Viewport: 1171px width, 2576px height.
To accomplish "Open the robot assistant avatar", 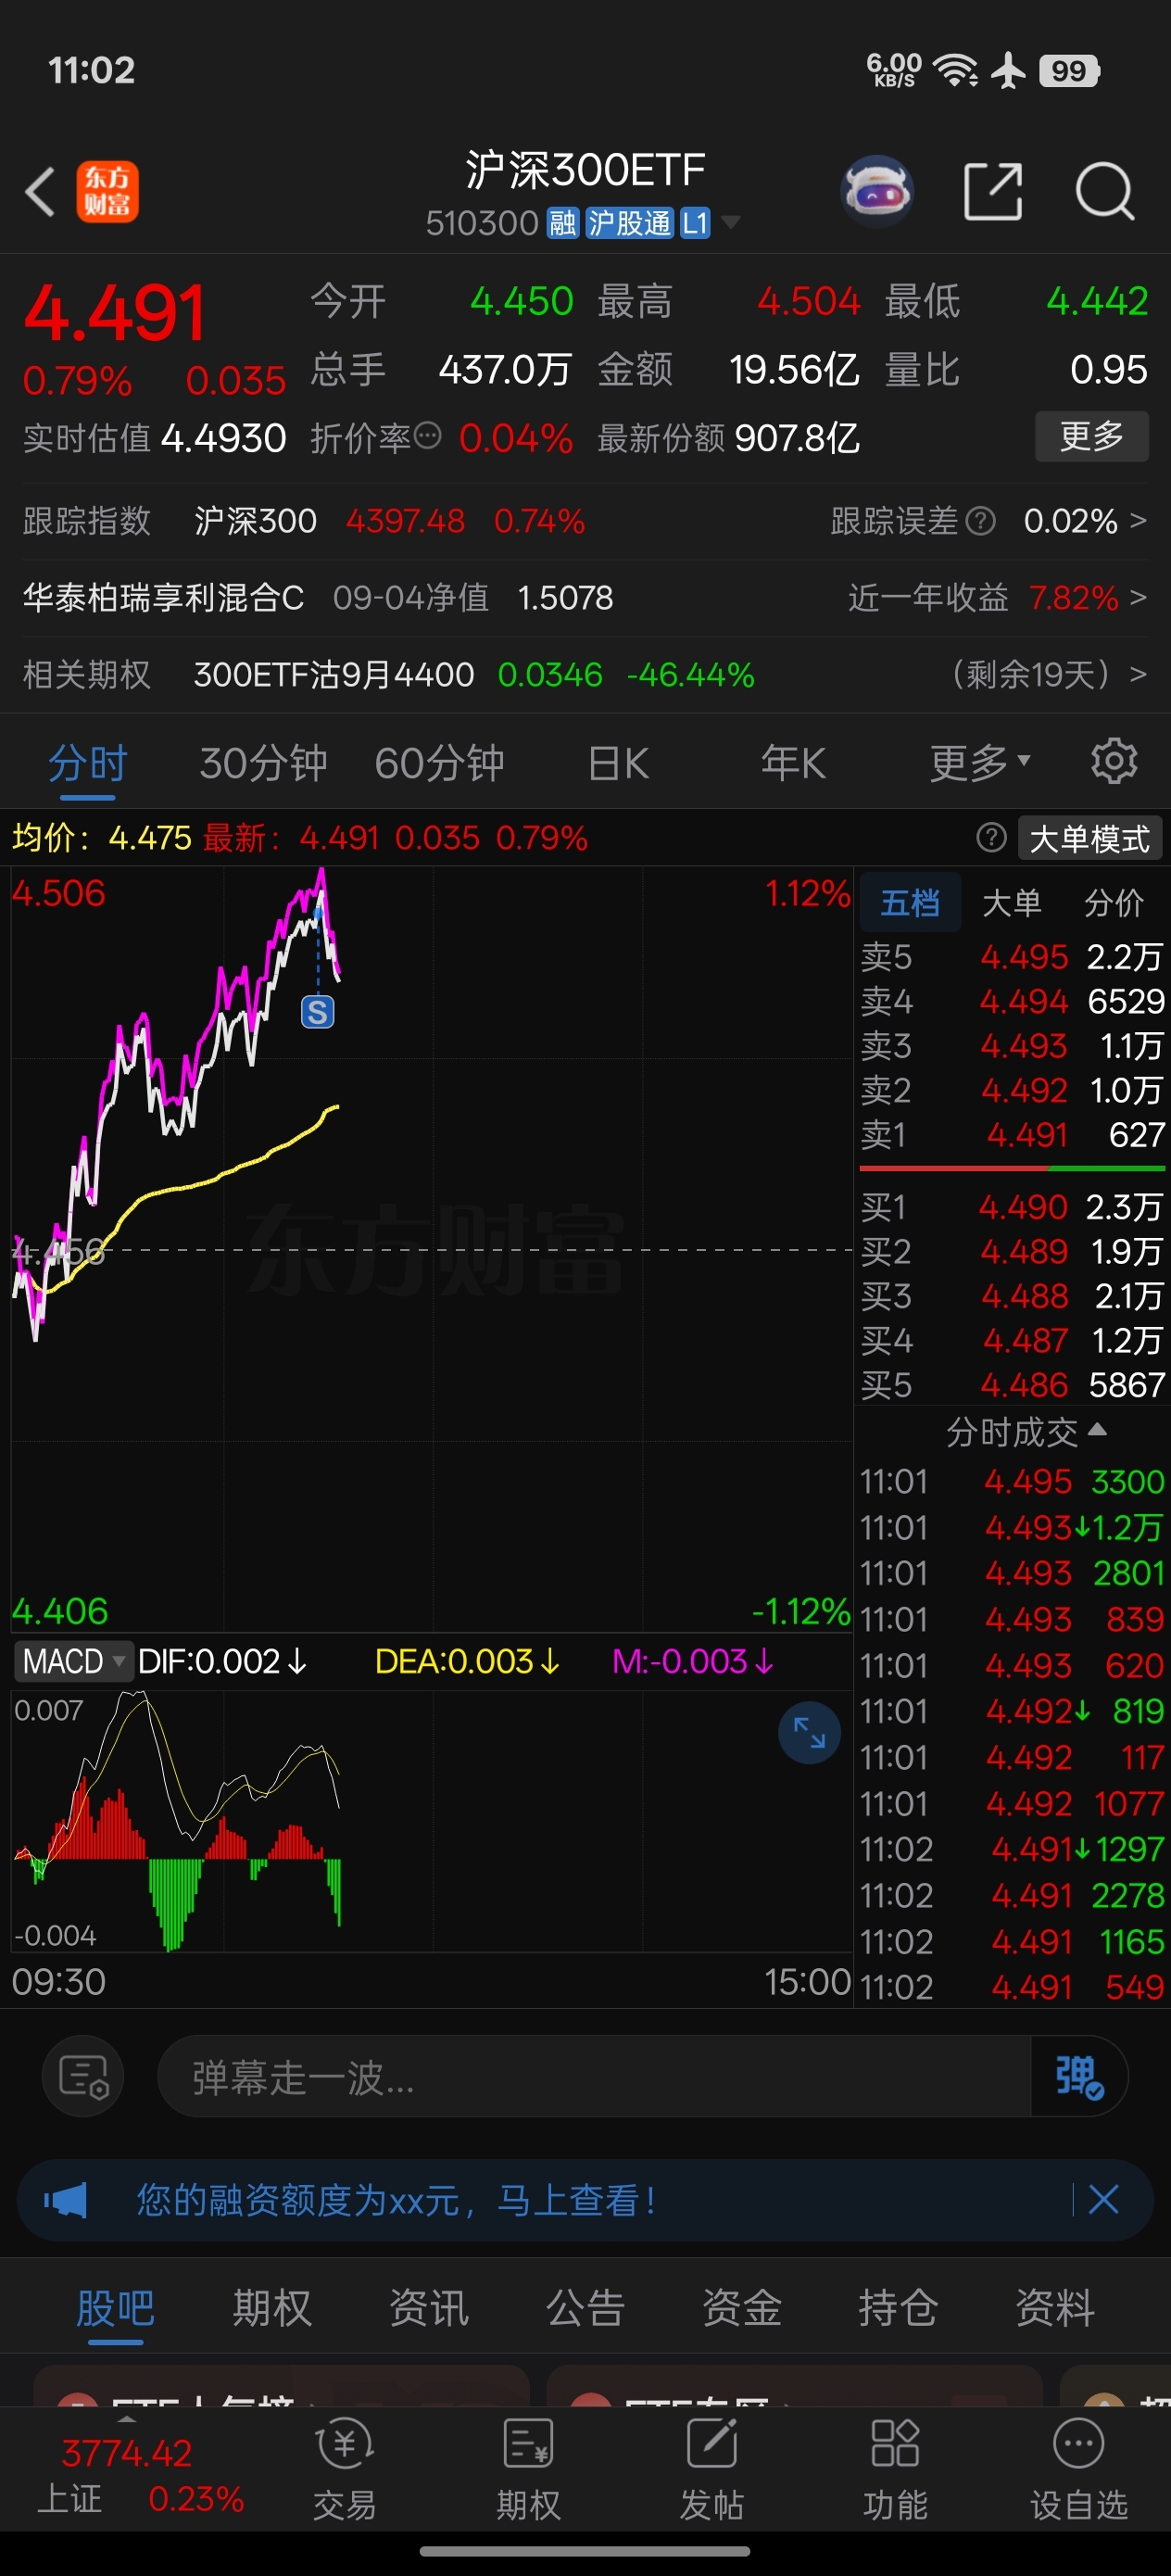I will tap(877, 190).
